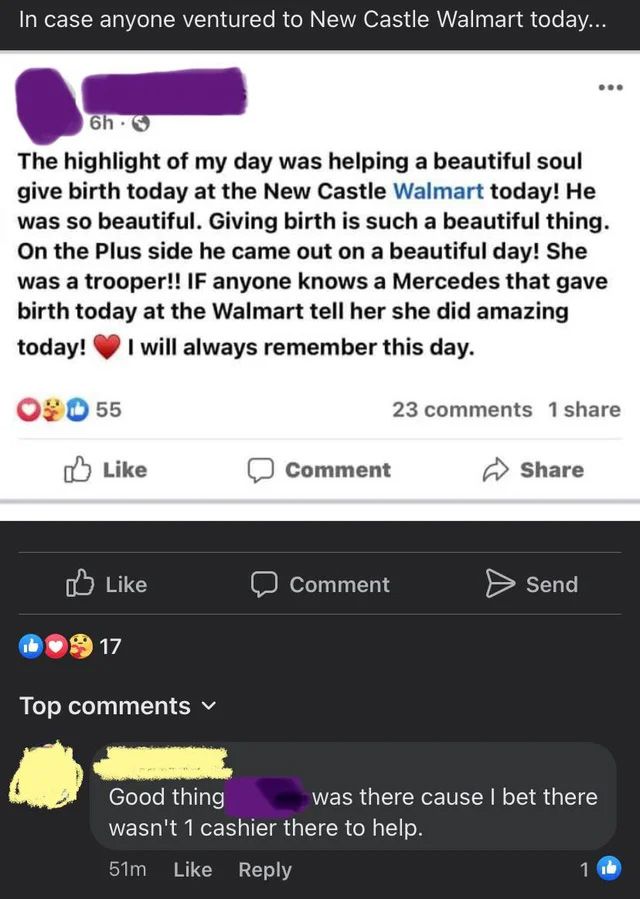View the 1 share count
640x899 pixels.
(x=584, y=409)
